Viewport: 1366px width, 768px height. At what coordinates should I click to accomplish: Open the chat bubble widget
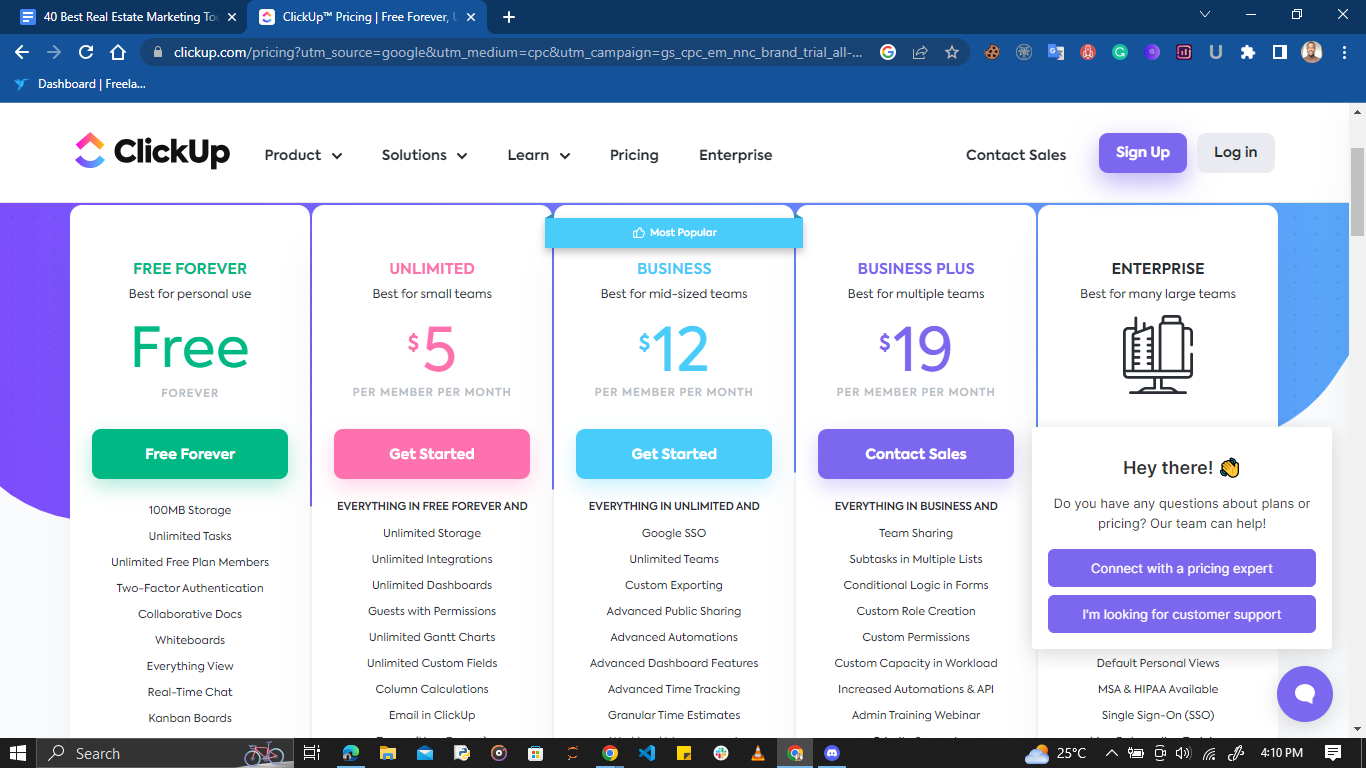[x=1304, y=694]
